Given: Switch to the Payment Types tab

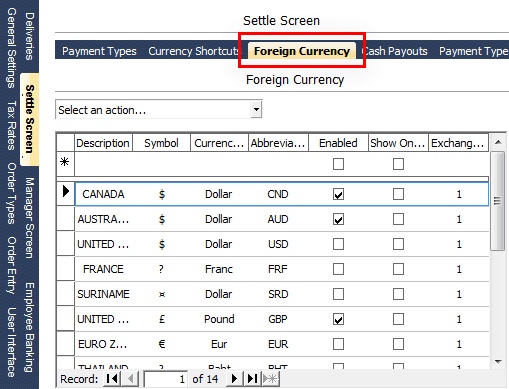Looking at the screenshot, I should 99,51.
